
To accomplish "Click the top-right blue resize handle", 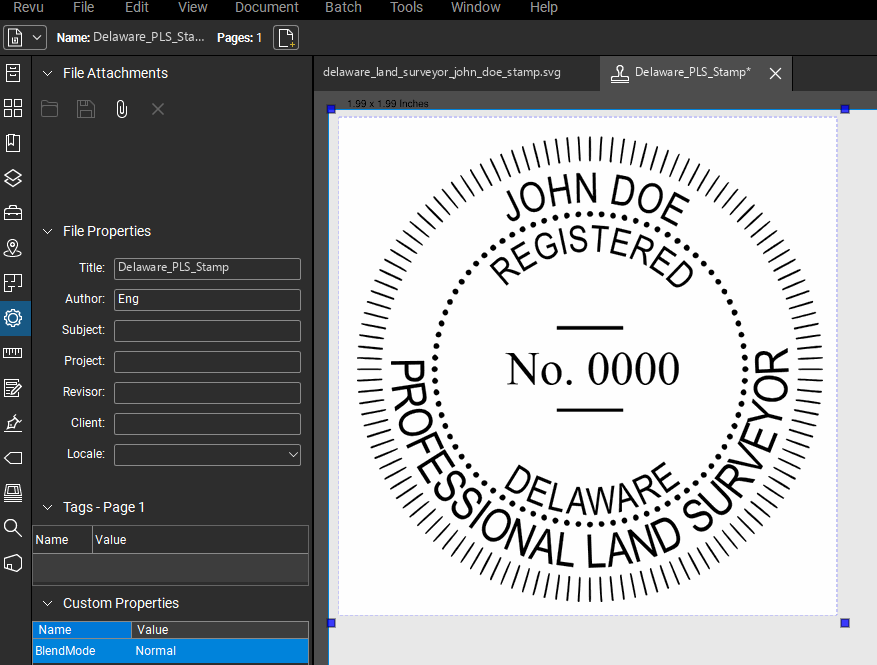I will 845,109.
